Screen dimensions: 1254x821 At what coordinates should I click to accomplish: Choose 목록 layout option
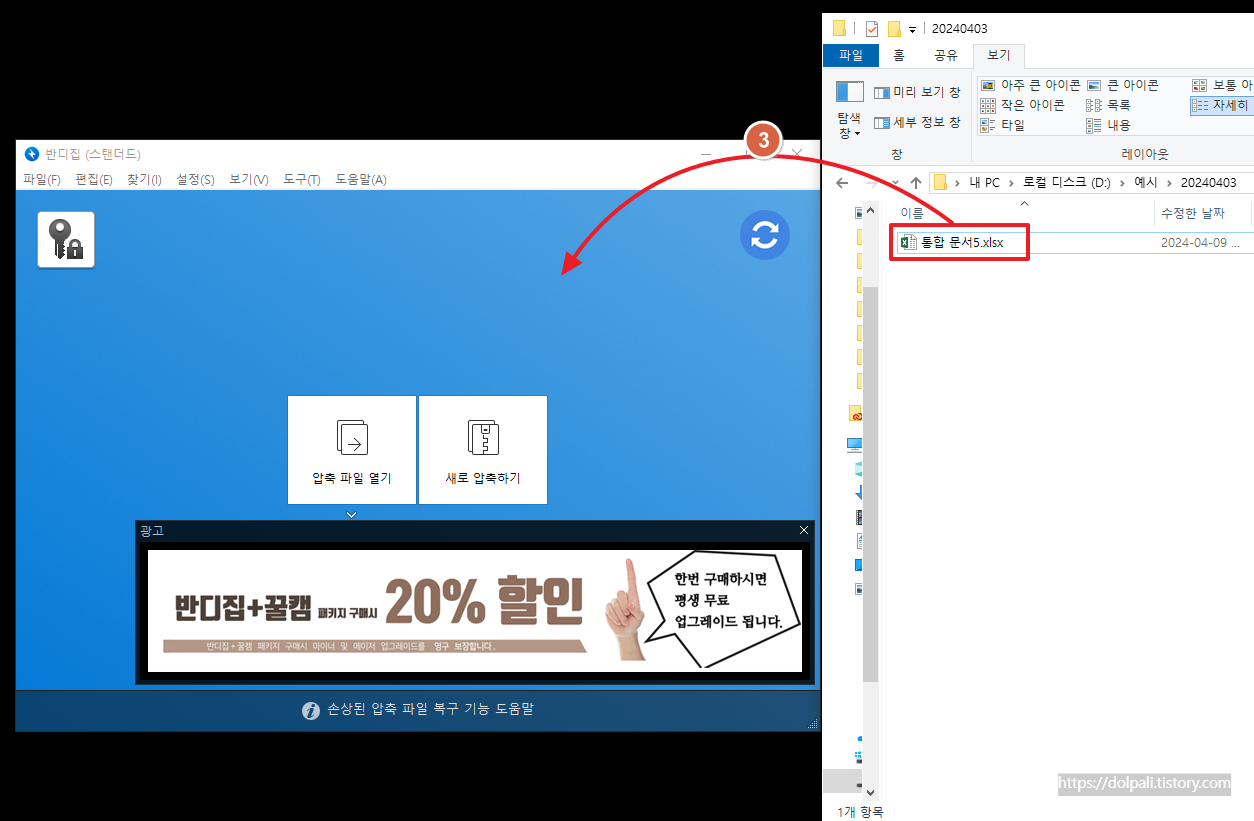point(1108,105)
